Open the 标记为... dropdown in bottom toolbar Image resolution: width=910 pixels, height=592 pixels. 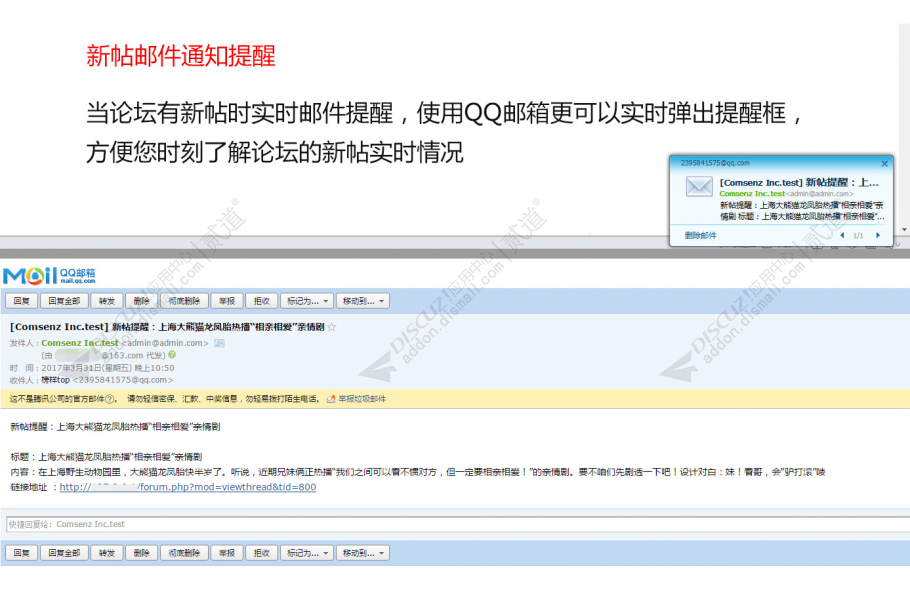click(x=306, y=551)
